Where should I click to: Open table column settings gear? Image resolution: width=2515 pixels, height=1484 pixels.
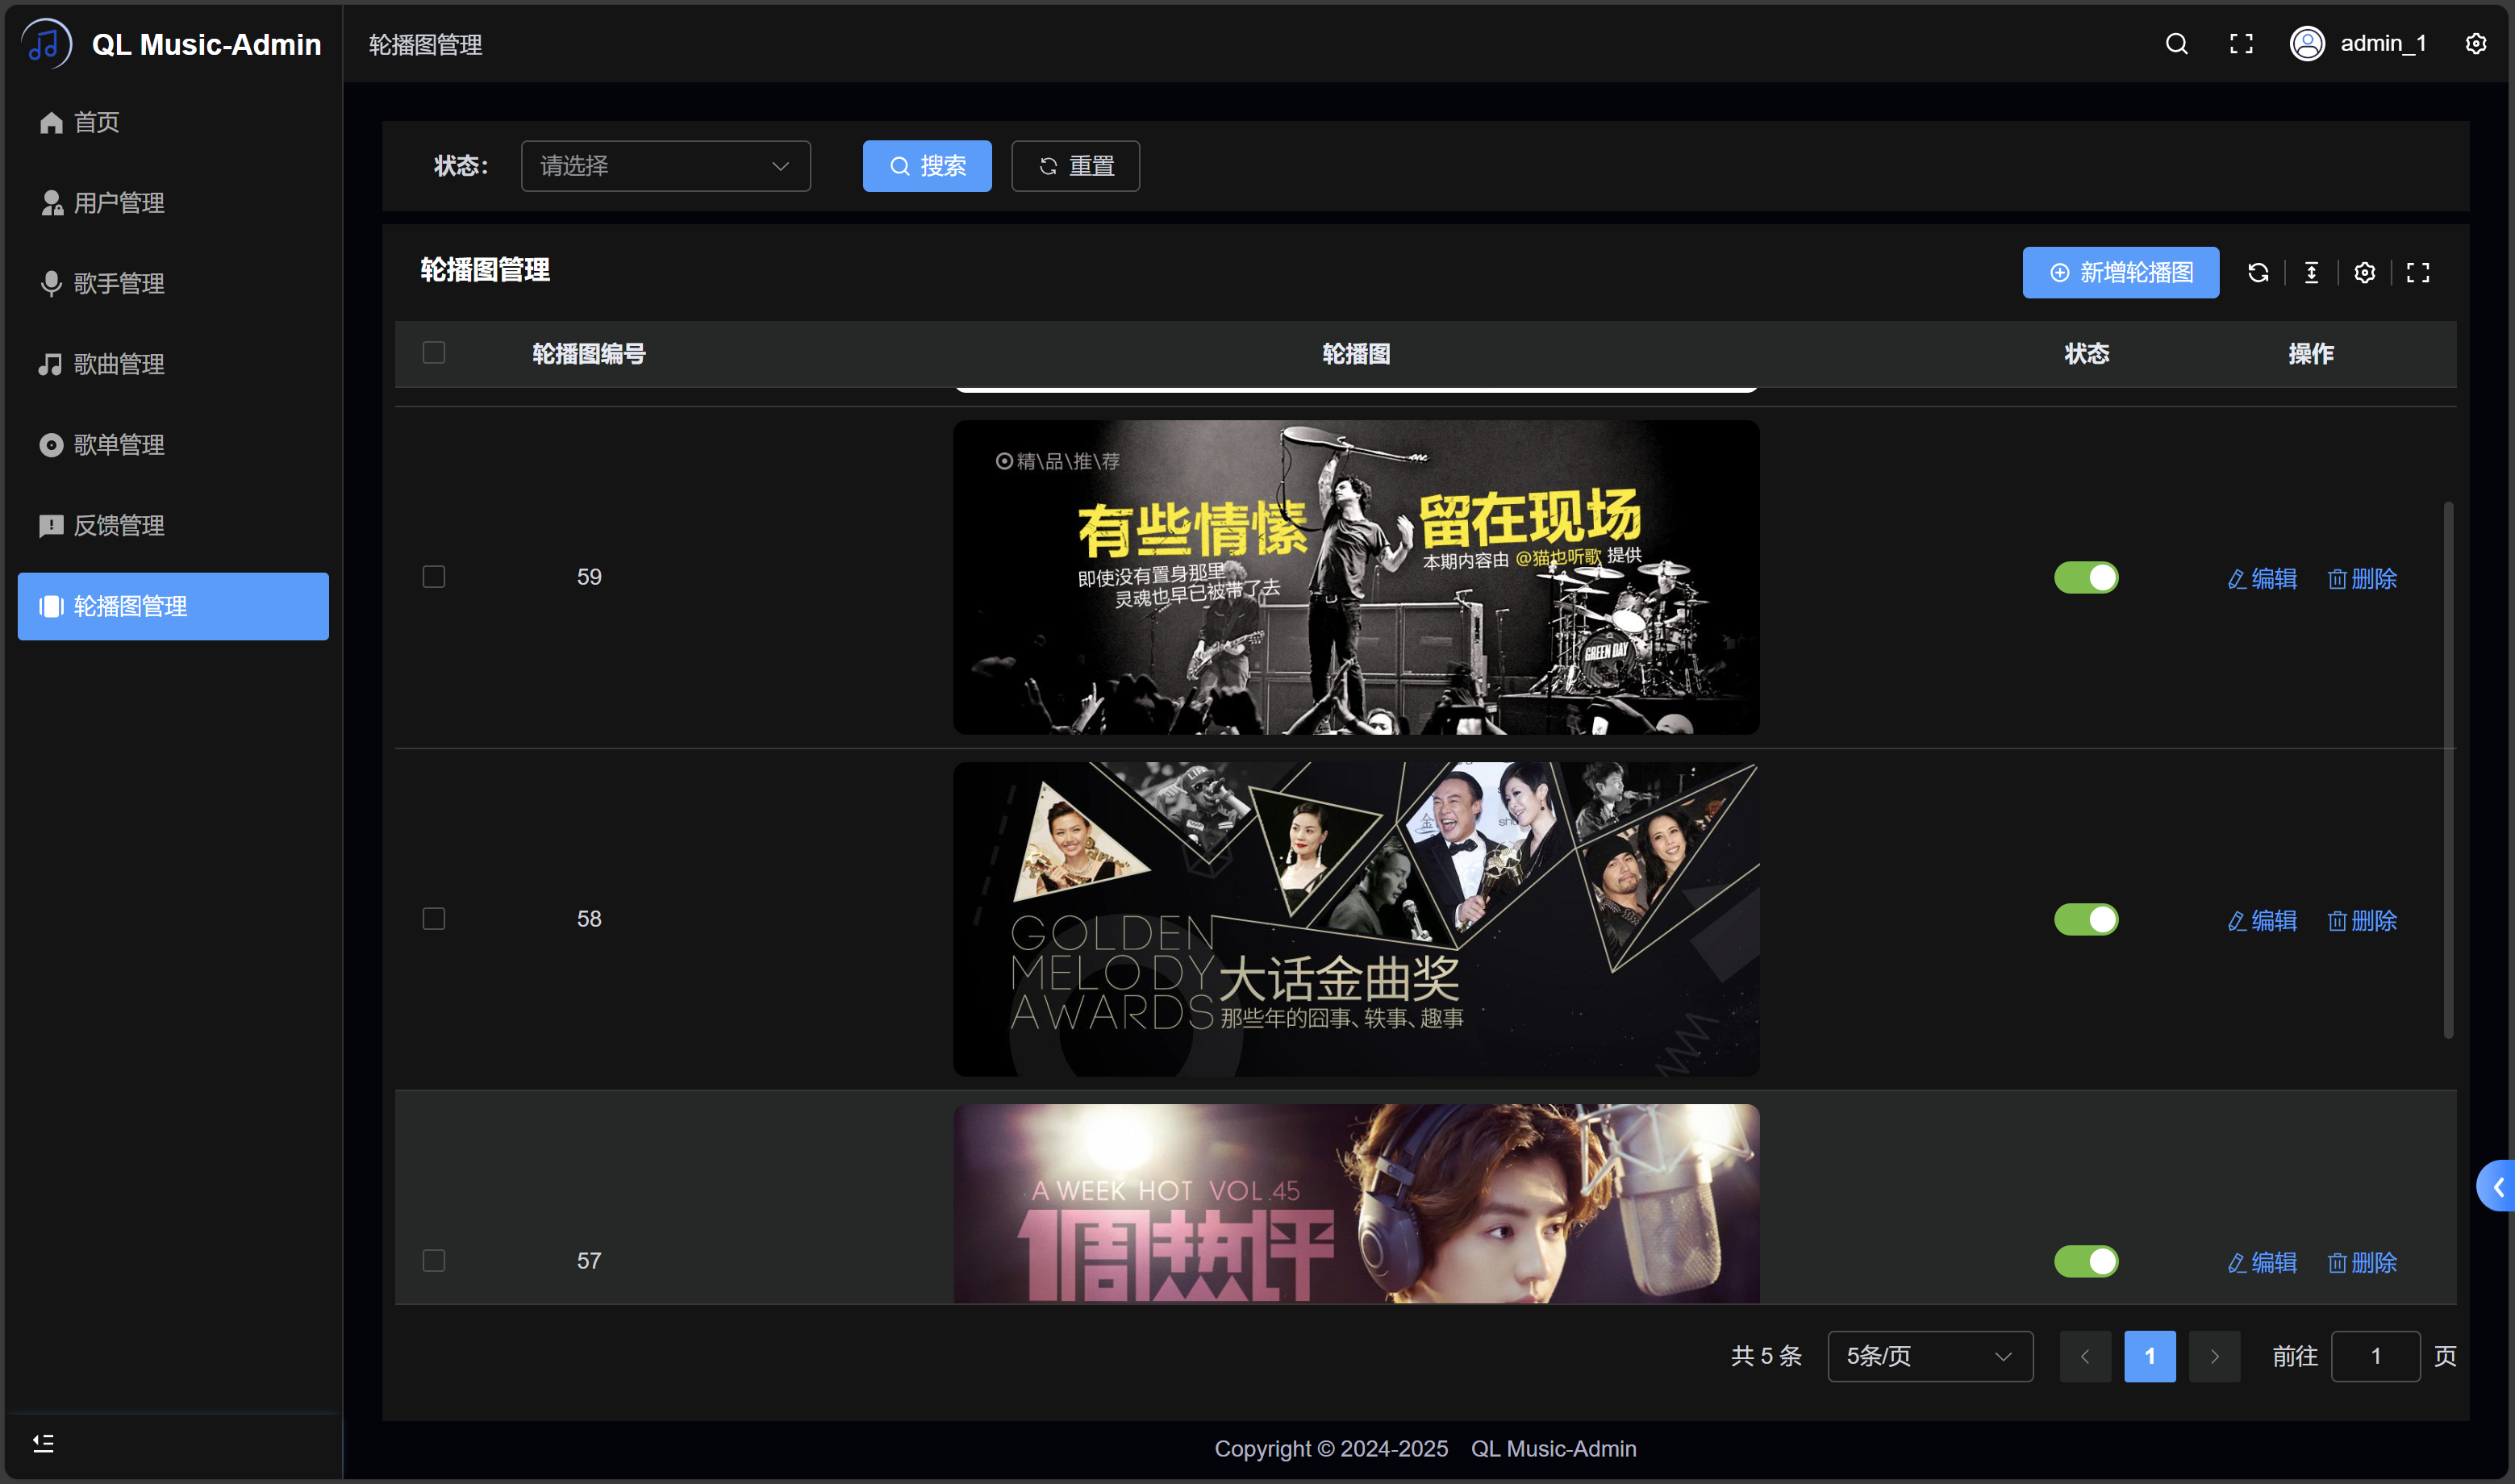click(x=2364, y=273)
